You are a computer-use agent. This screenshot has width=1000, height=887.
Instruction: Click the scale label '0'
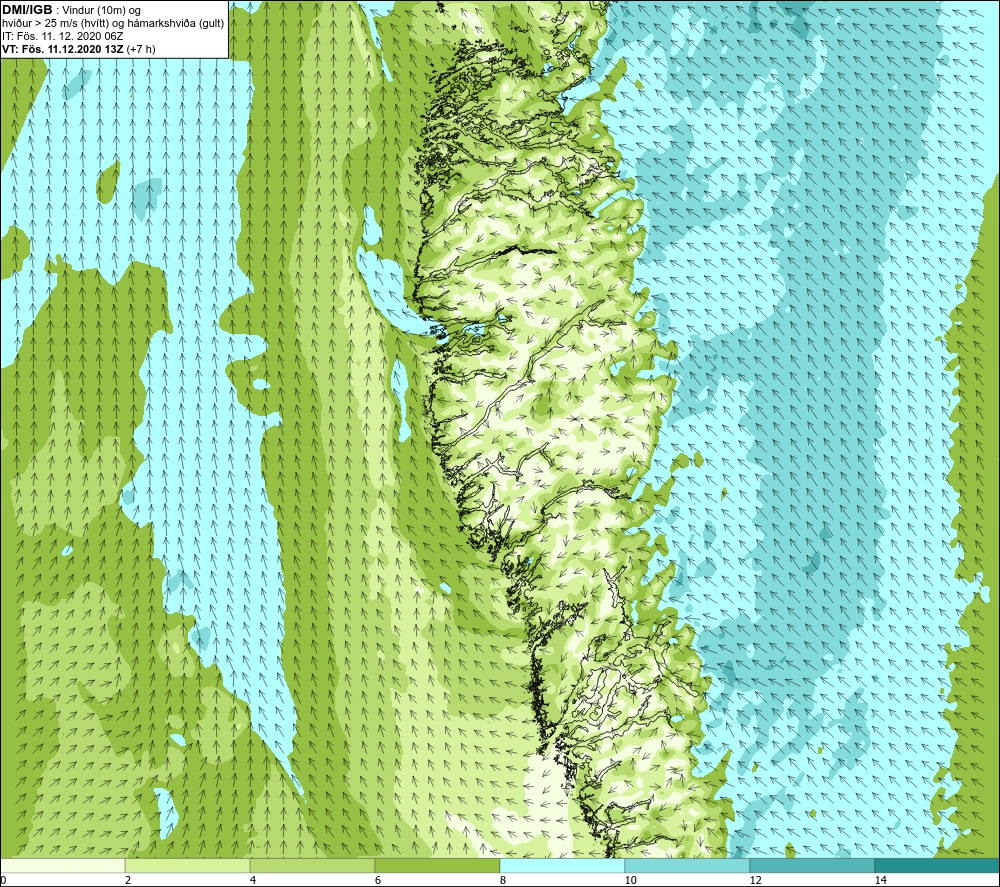coord(3,880)
